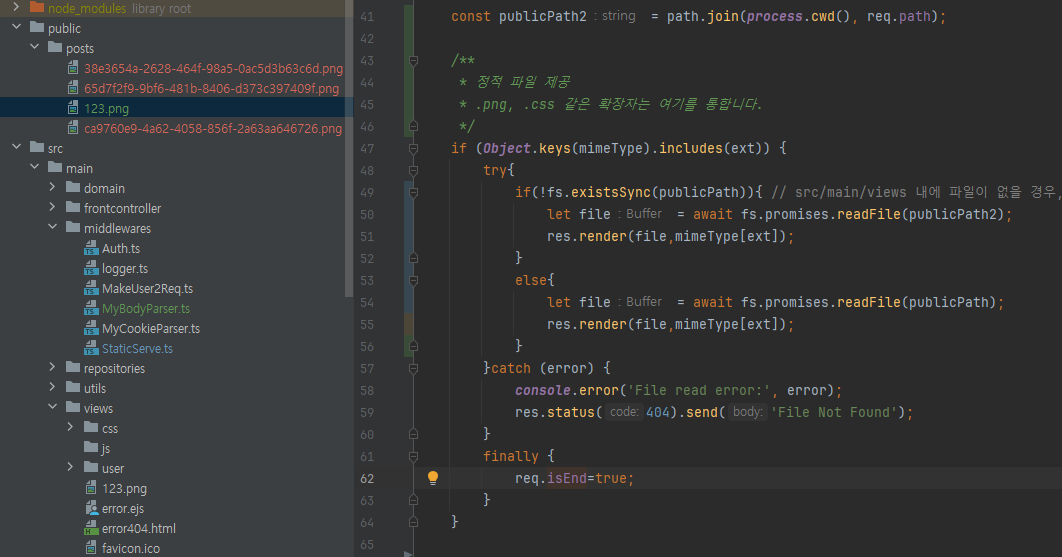
Task: Open favicon.ico file name
Action: 131,549
